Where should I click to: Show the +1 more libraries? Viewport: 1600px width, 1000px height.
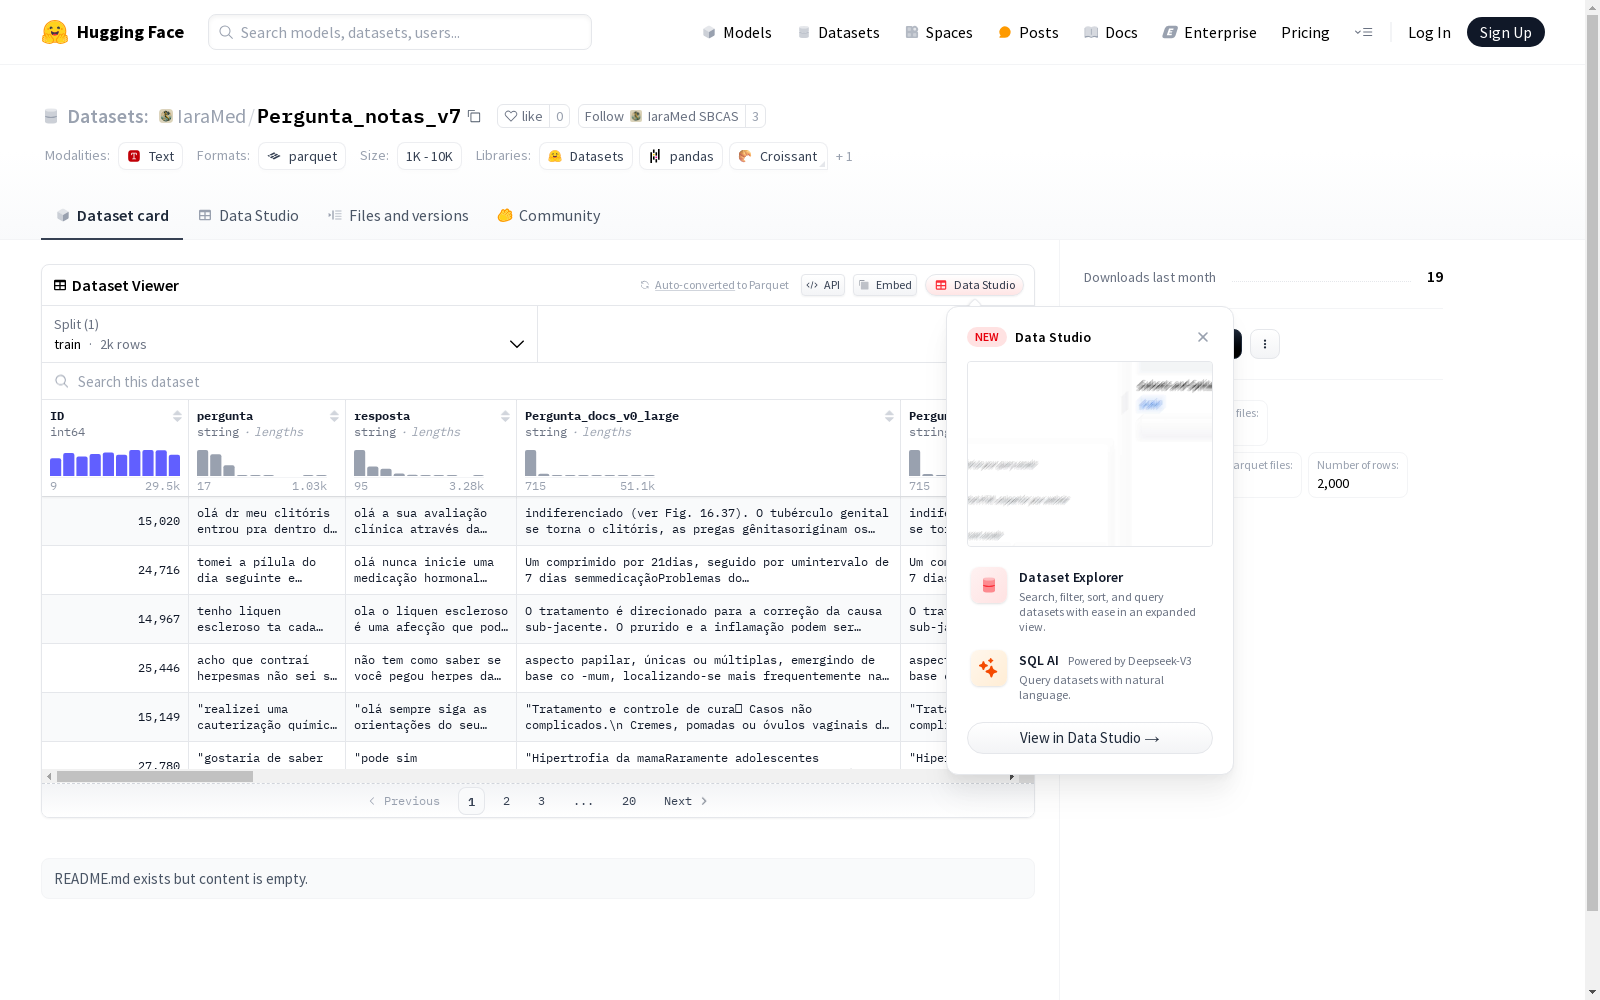[844, 157]
